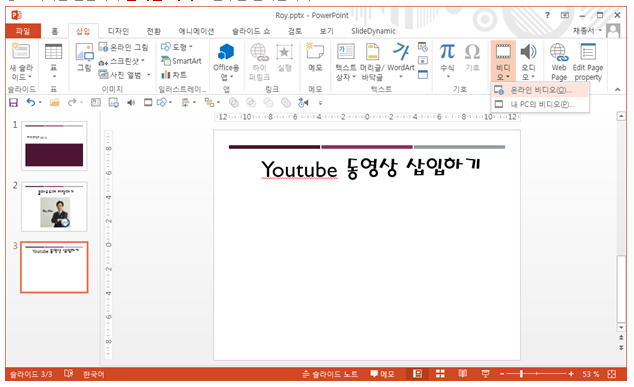This screenshot has height=387, width=634.
Task: Switch to Slide Sorter view icon
Action: coord(440,374)
